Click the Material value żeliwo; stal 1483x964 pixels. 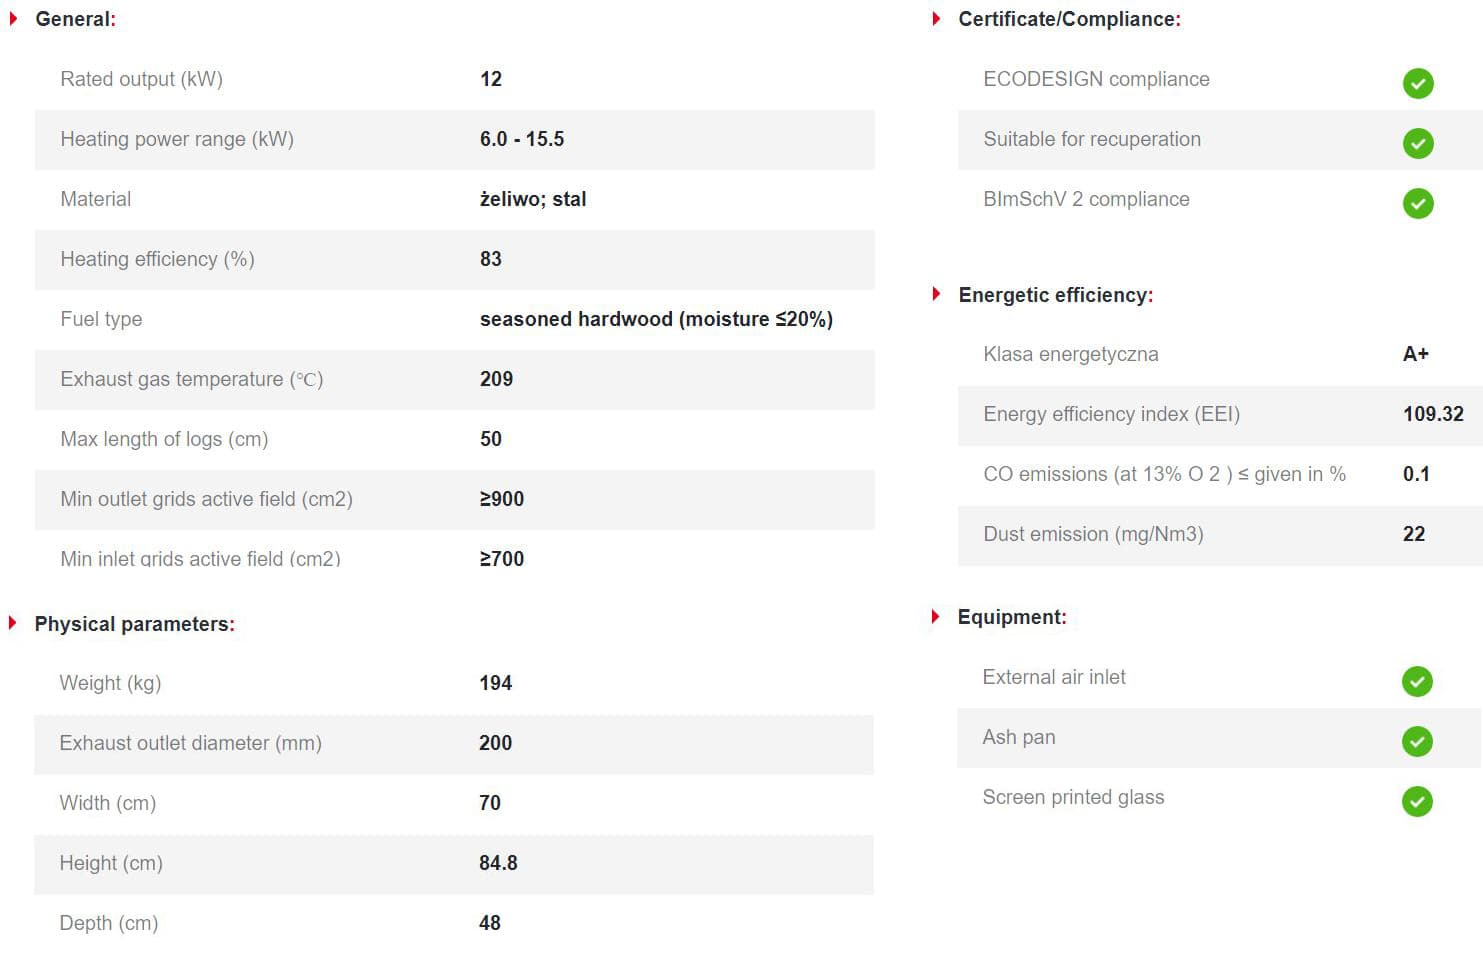point(533,199)
